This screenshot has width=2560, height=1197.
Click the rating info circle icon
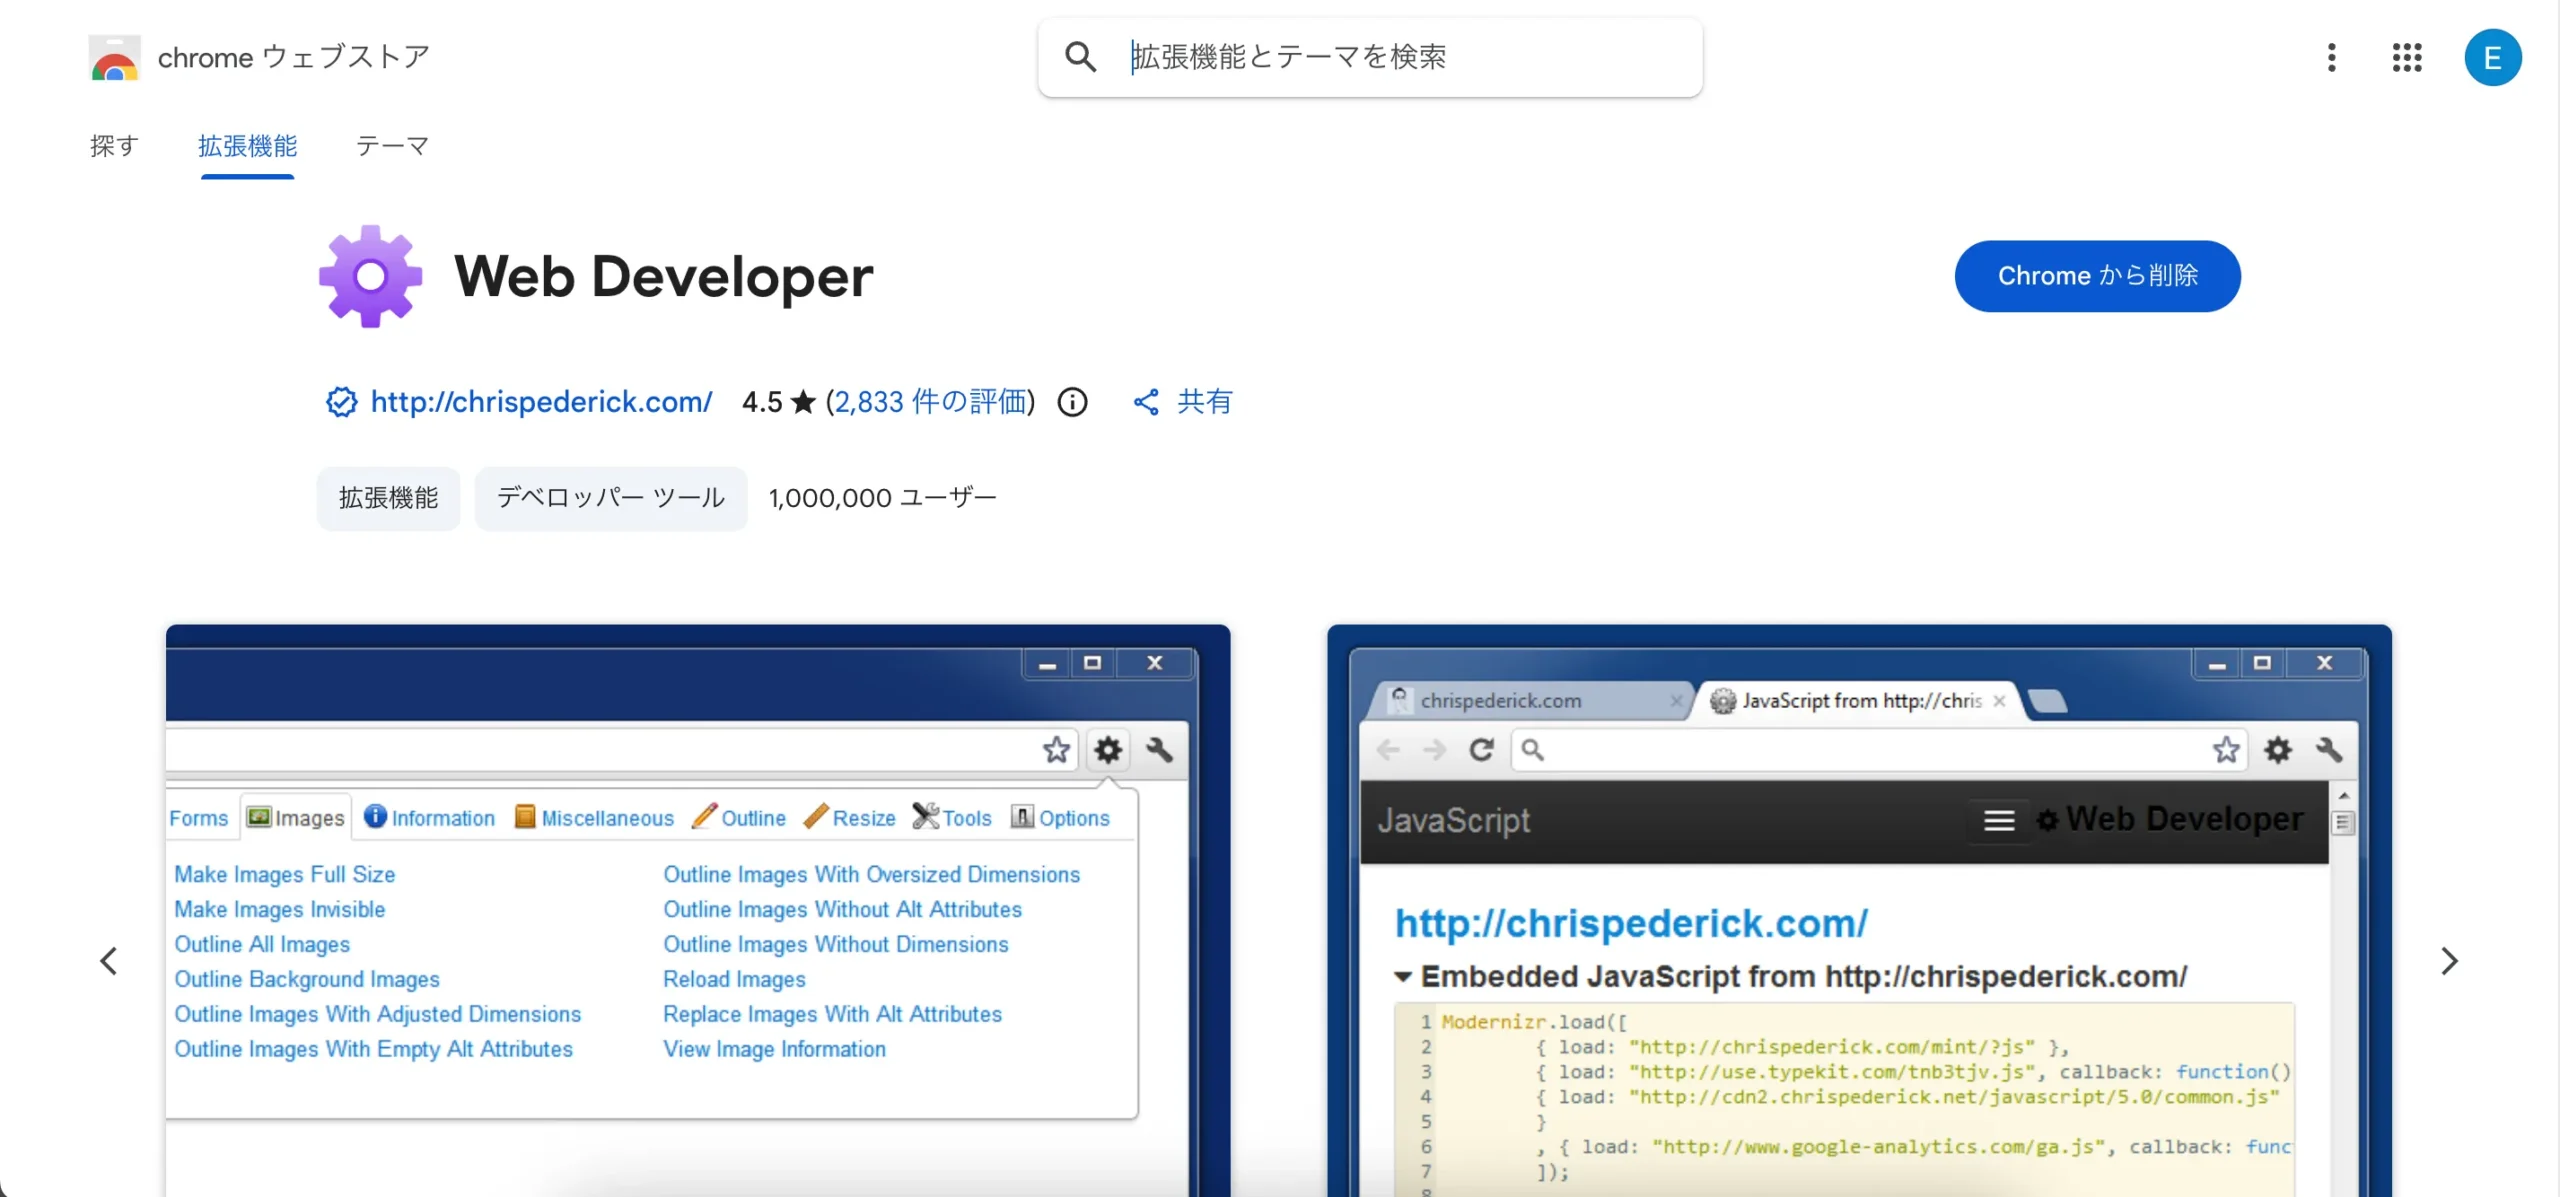coord(1072,402)
